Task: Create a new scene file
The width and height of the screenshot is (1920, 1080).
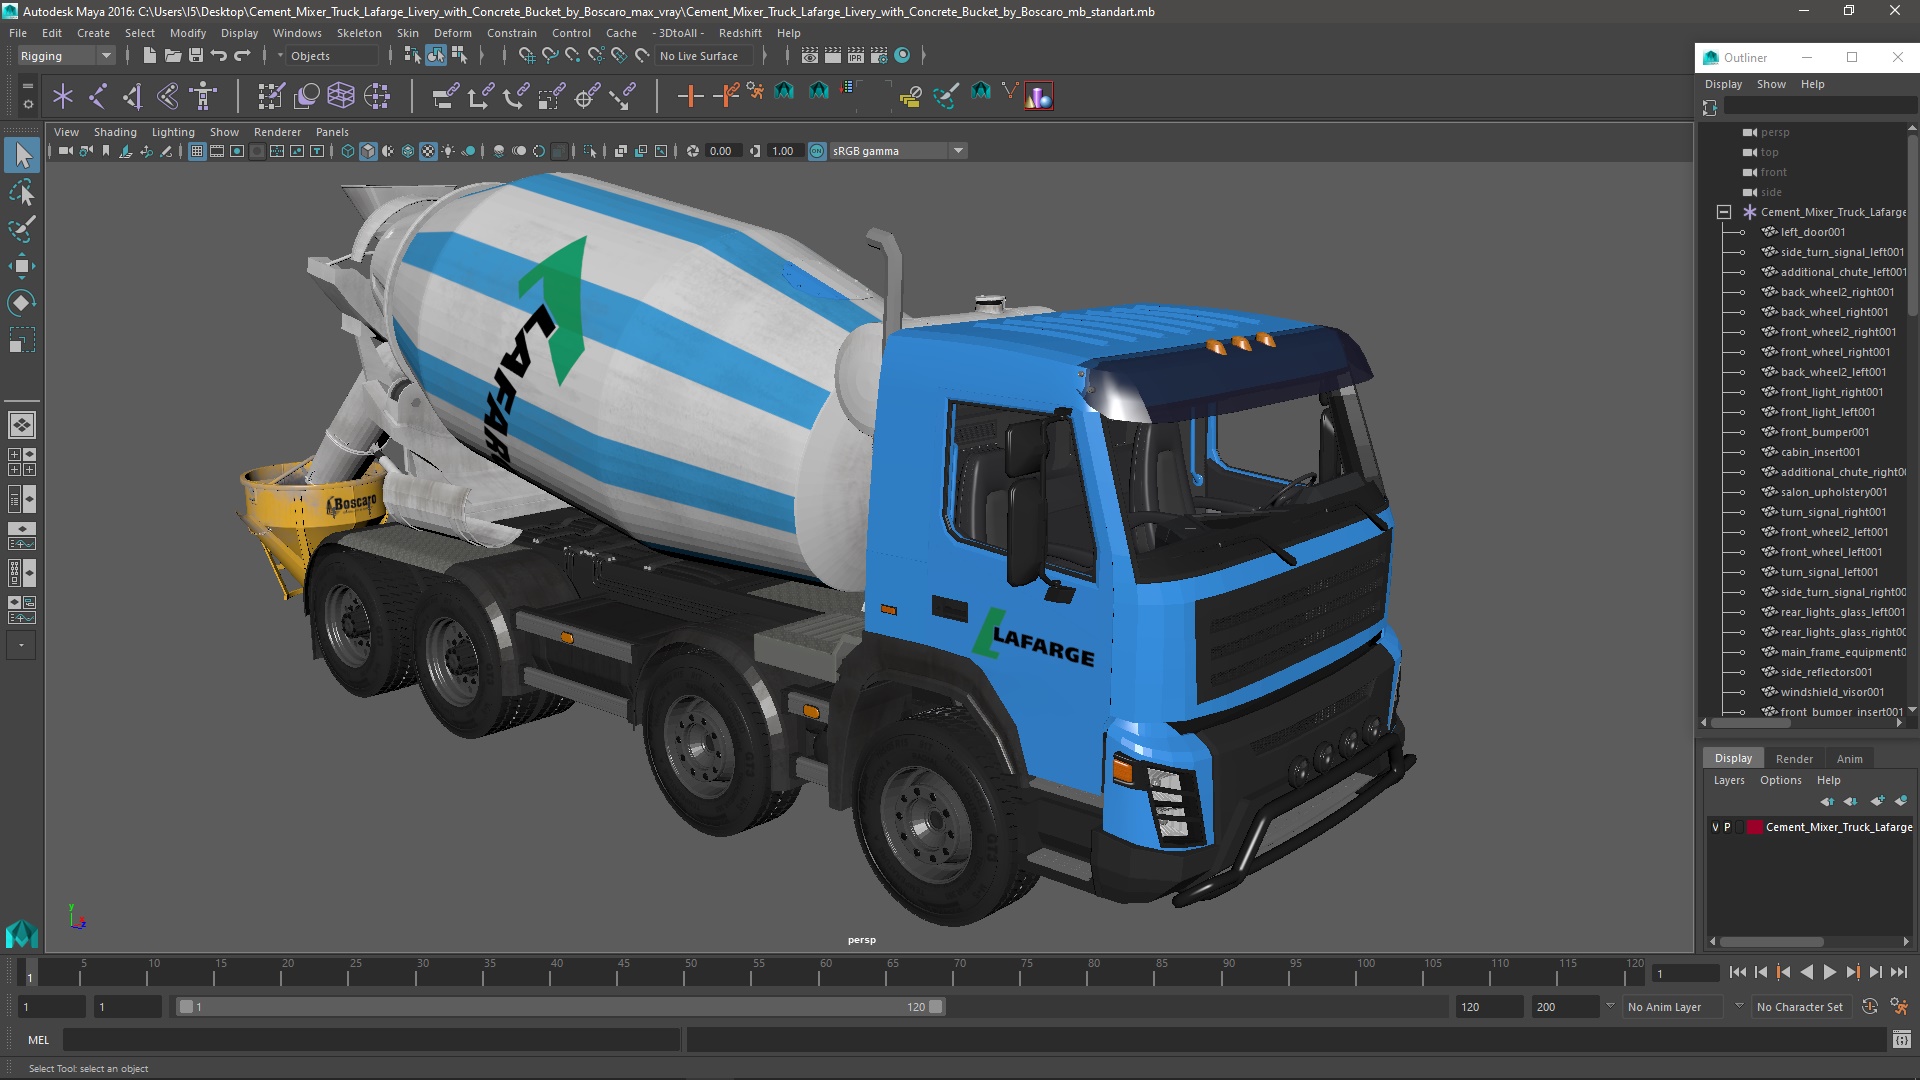Action: pos(150,56)
